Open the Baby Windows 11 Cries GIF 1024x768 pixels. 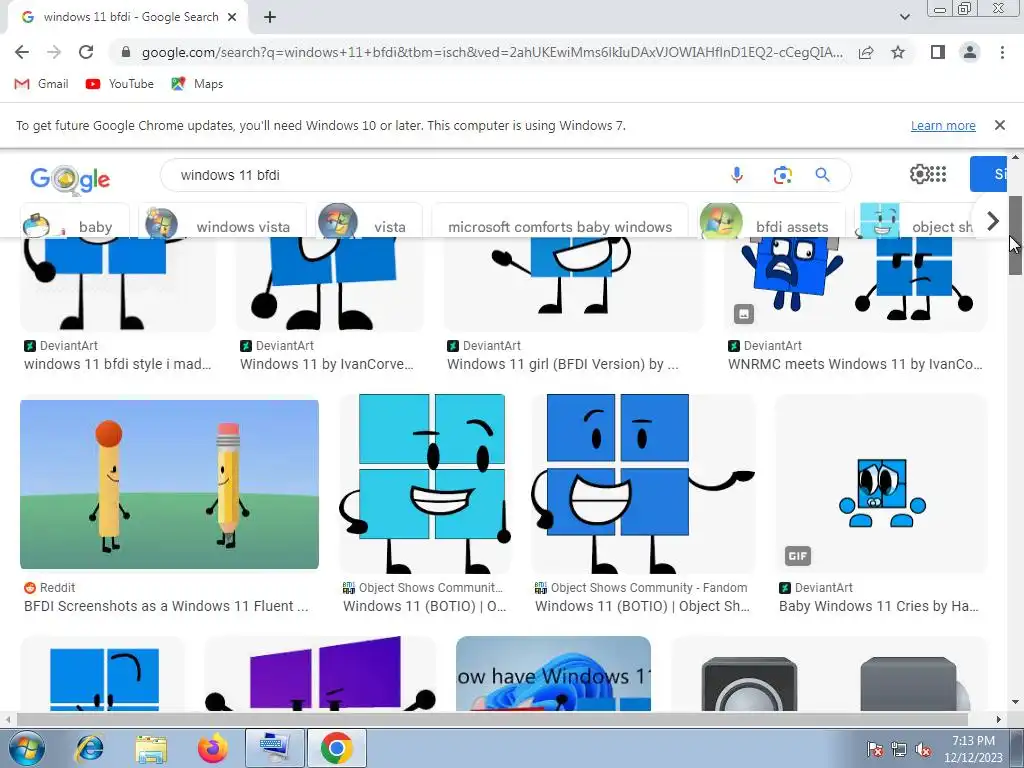tap(881, 484)
